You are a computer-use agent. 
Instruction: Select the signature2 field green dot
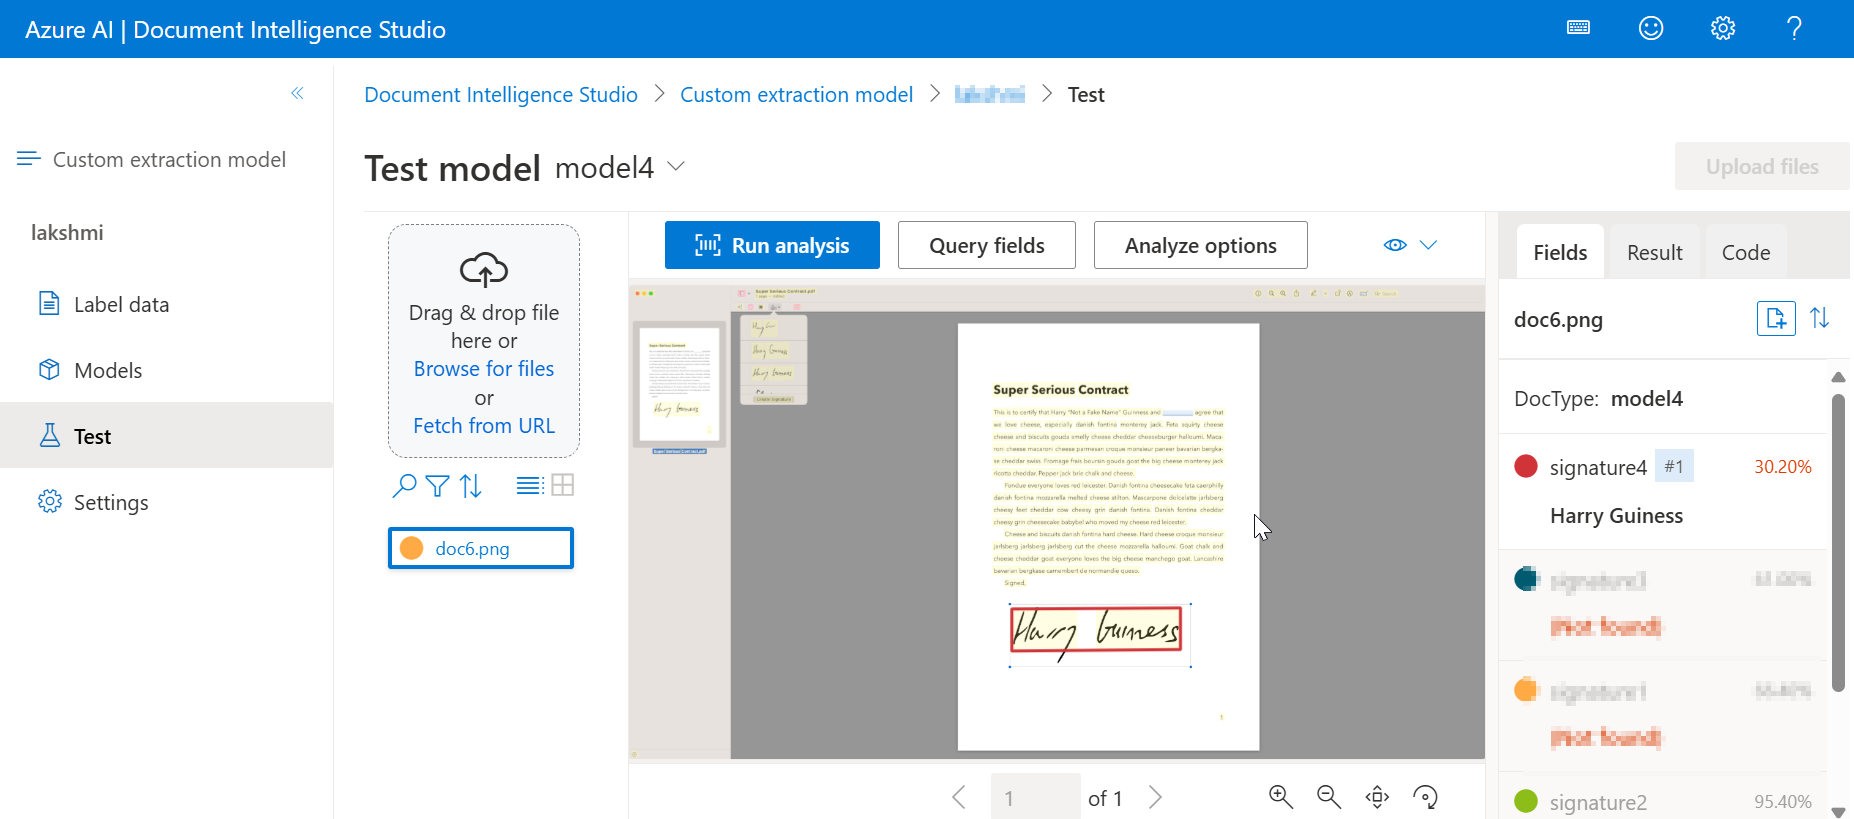[x=1526, y=801]
